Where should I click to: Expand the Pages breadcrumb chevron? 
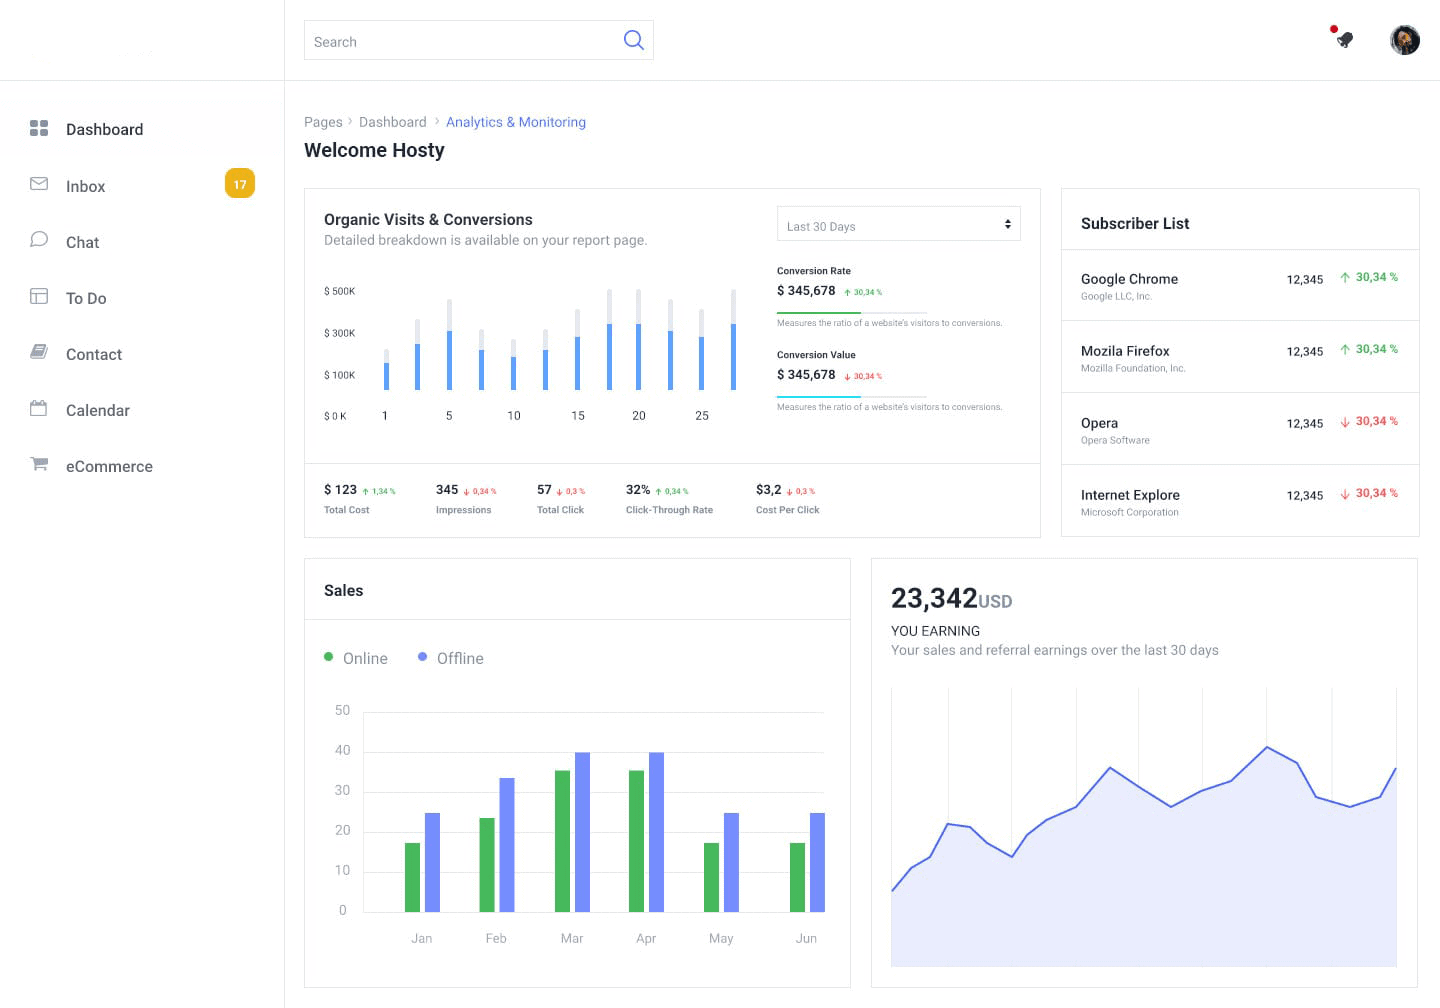coord(348,121)
